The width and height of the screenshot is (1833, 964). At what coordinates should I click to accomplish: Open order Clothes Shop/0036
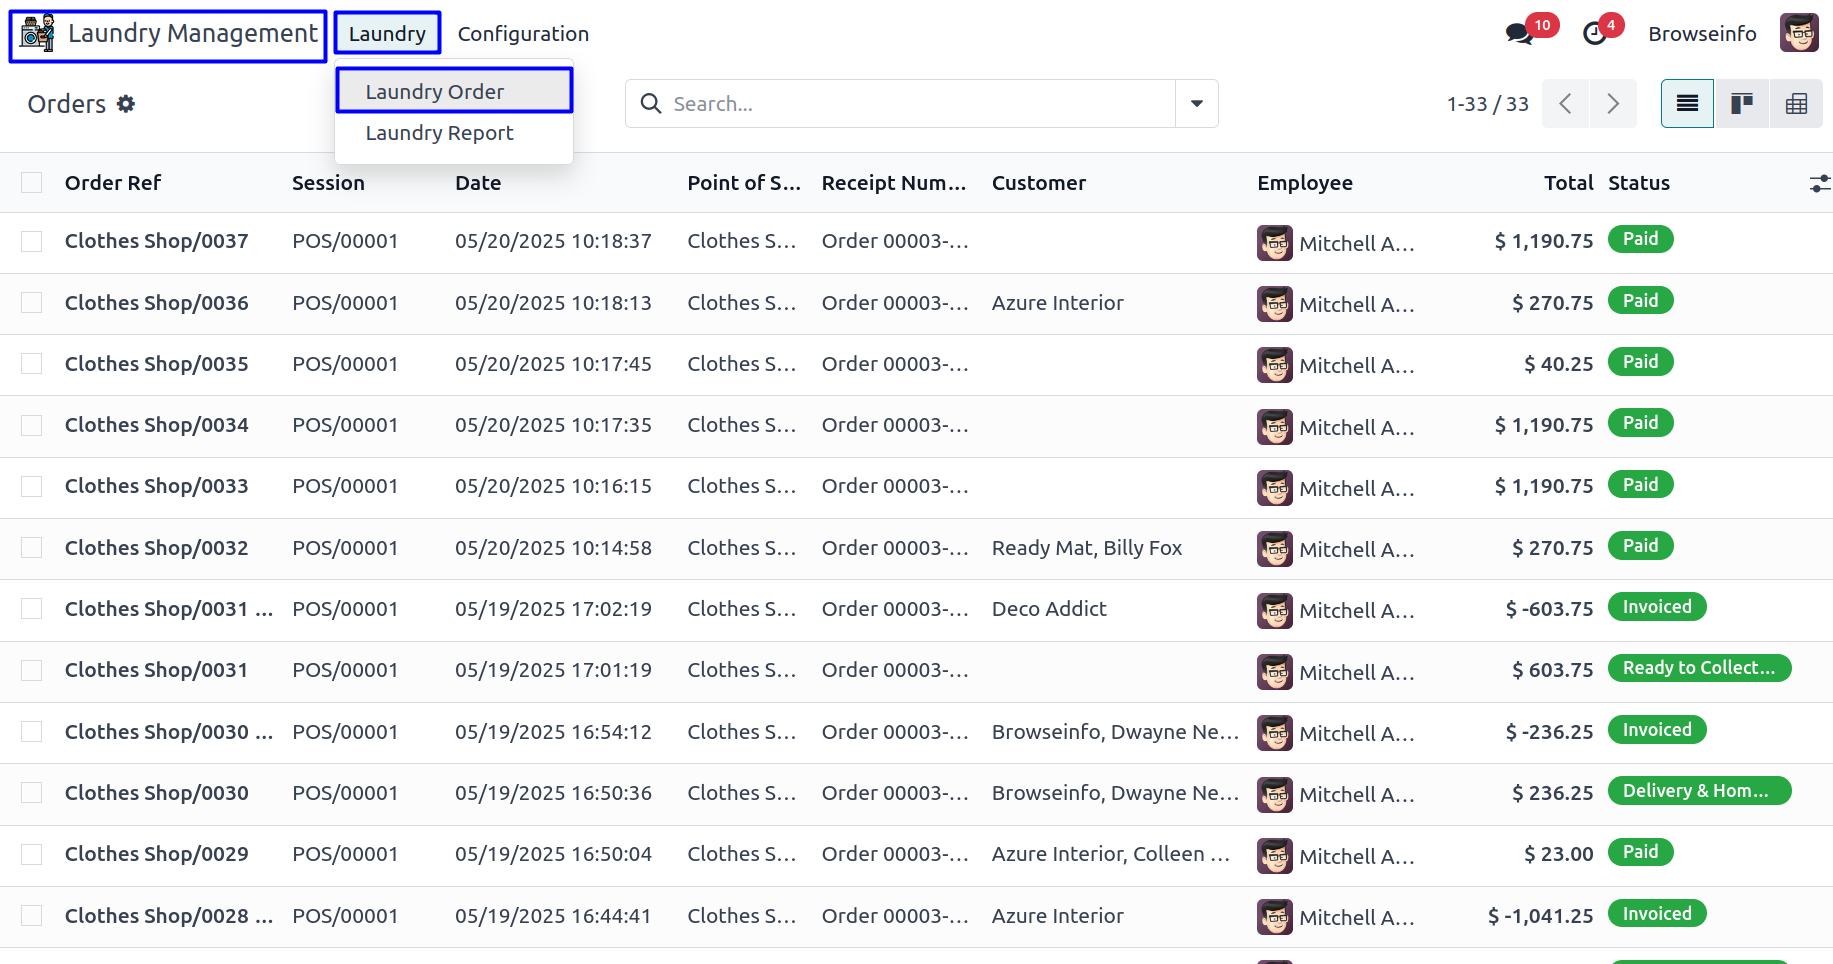pyautogui.click(x=156, y=303)
